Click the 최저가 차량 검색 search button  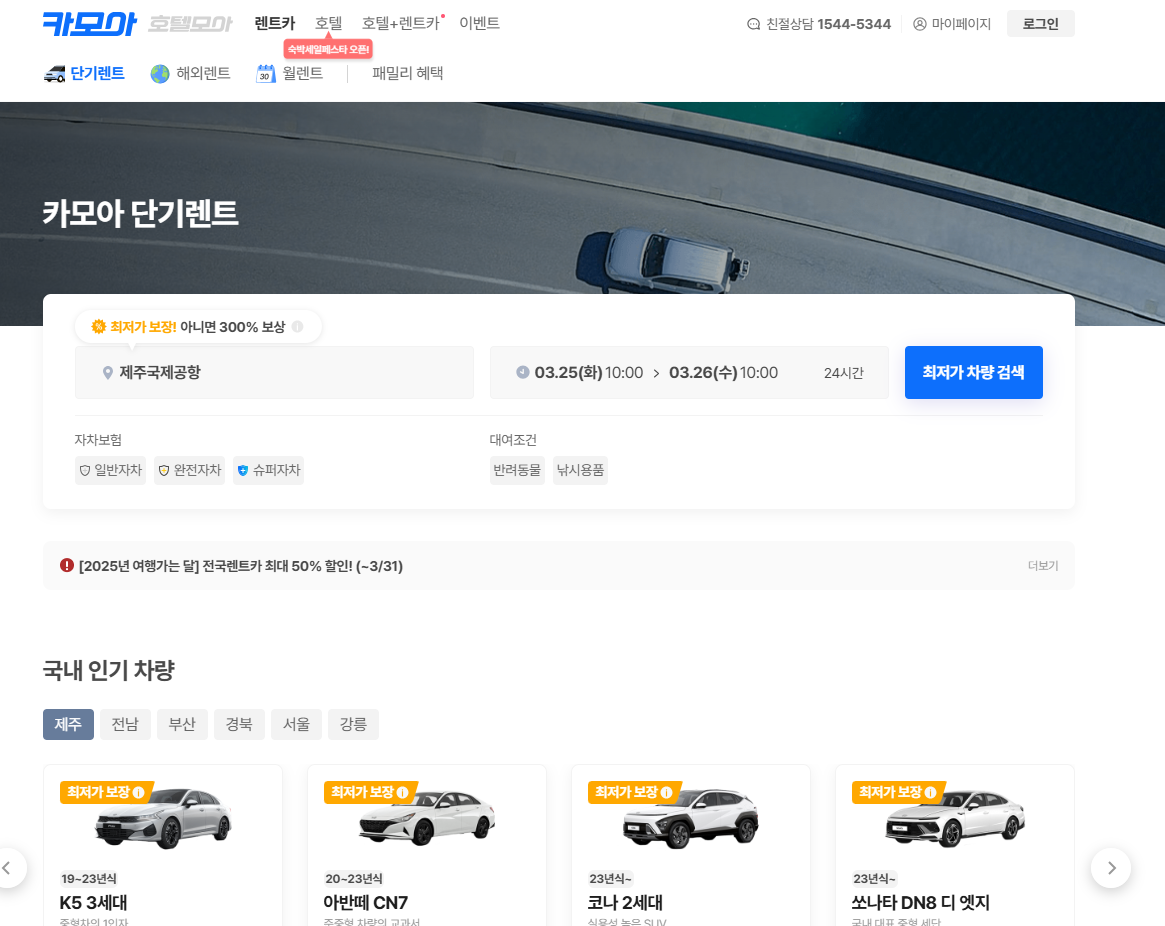pyautogui.click(x=973, y=372)
